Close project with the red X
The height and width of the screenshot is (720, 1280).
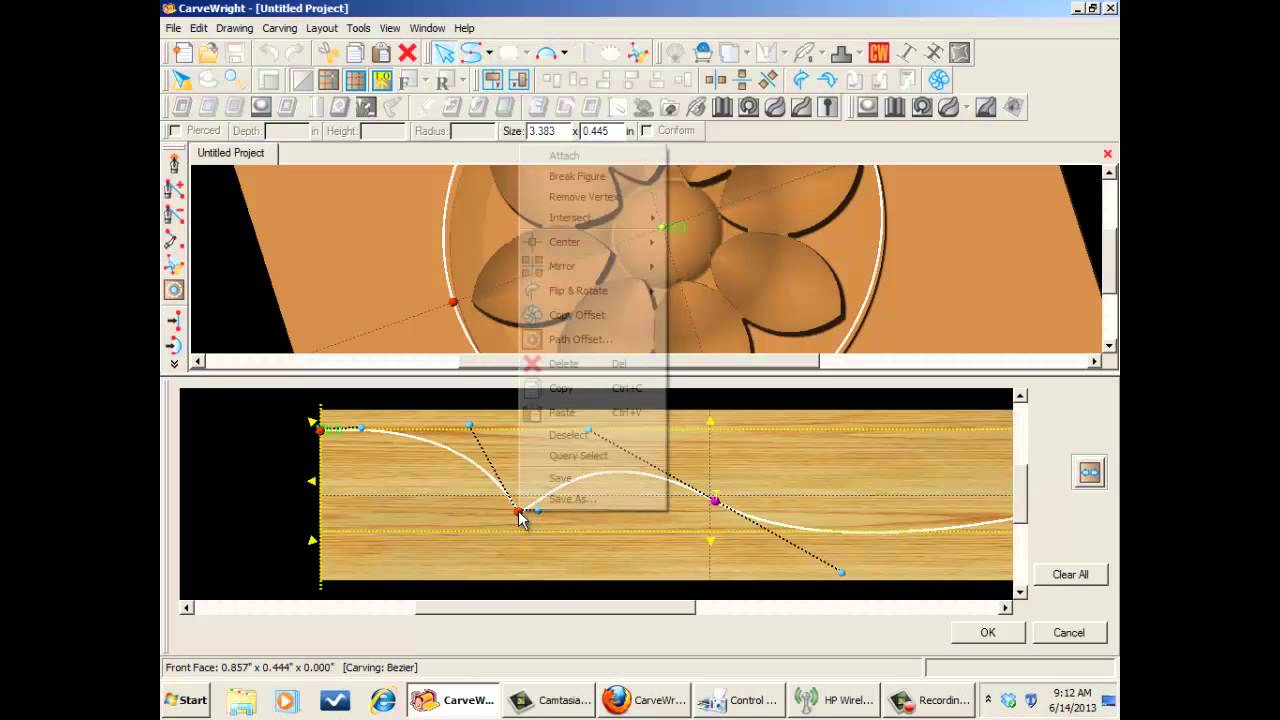coord(1107,153)
